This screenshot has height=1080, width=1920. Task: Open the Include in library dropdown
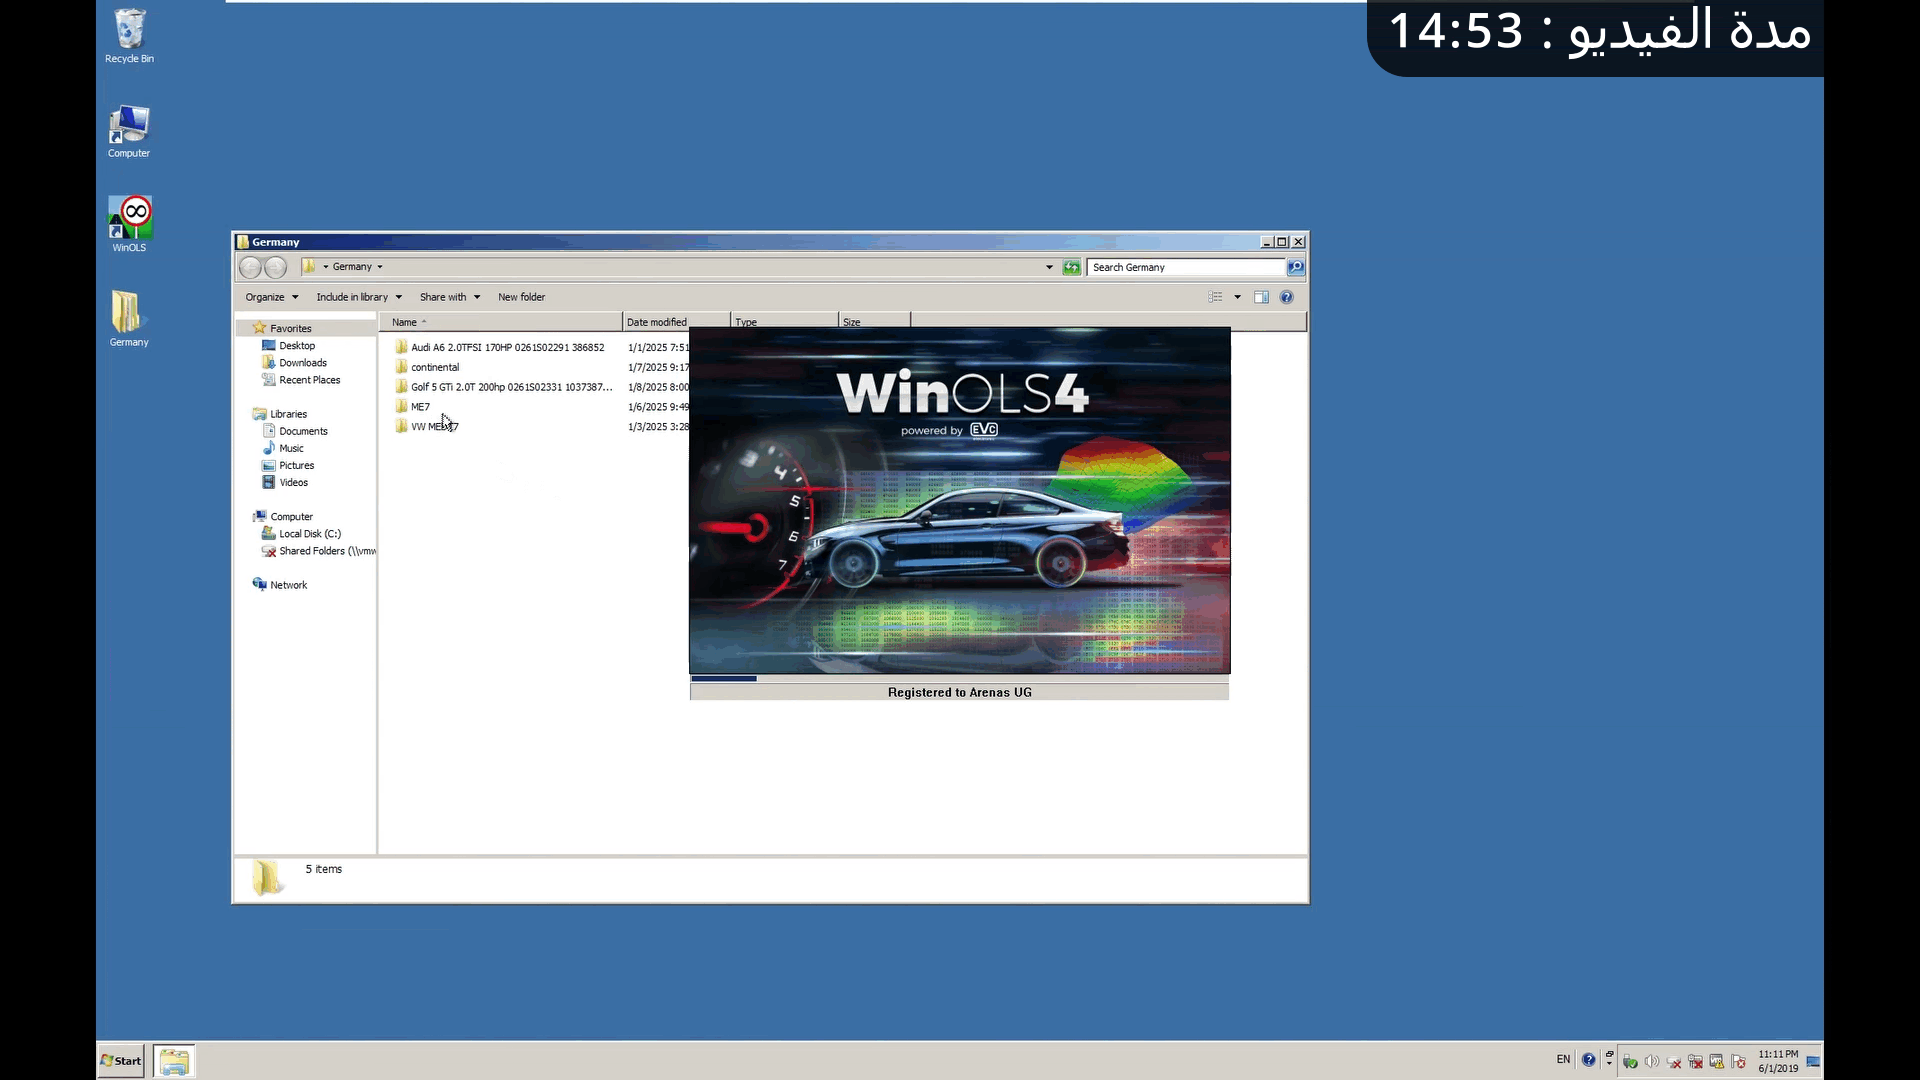coord(358,297)
